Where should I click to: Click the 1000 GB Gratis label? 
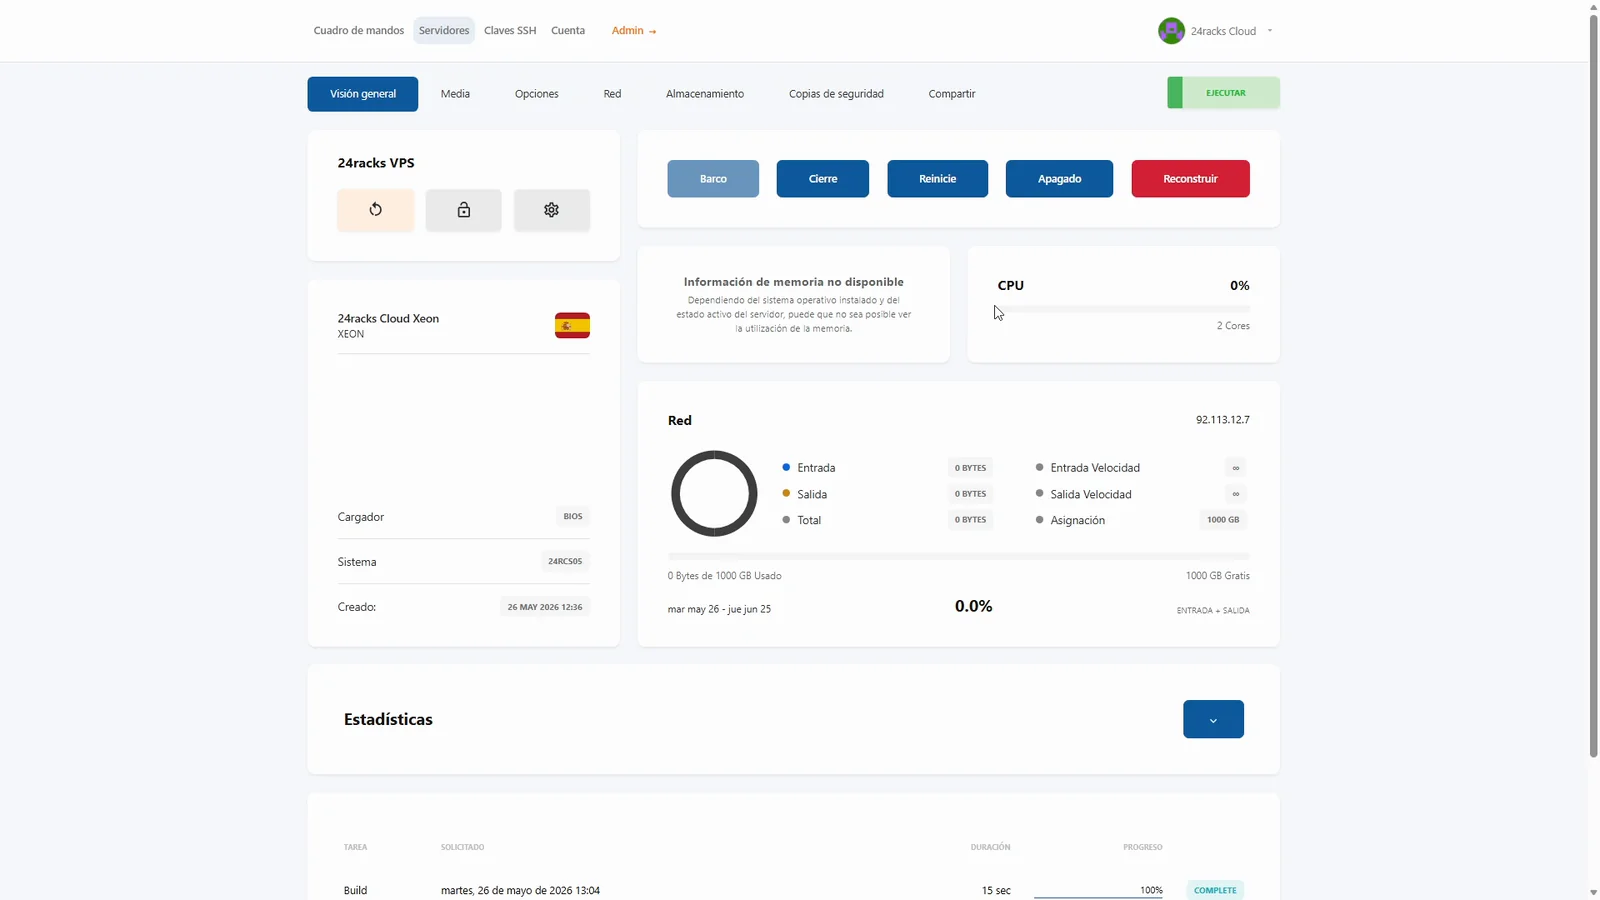pos(1218,576)
